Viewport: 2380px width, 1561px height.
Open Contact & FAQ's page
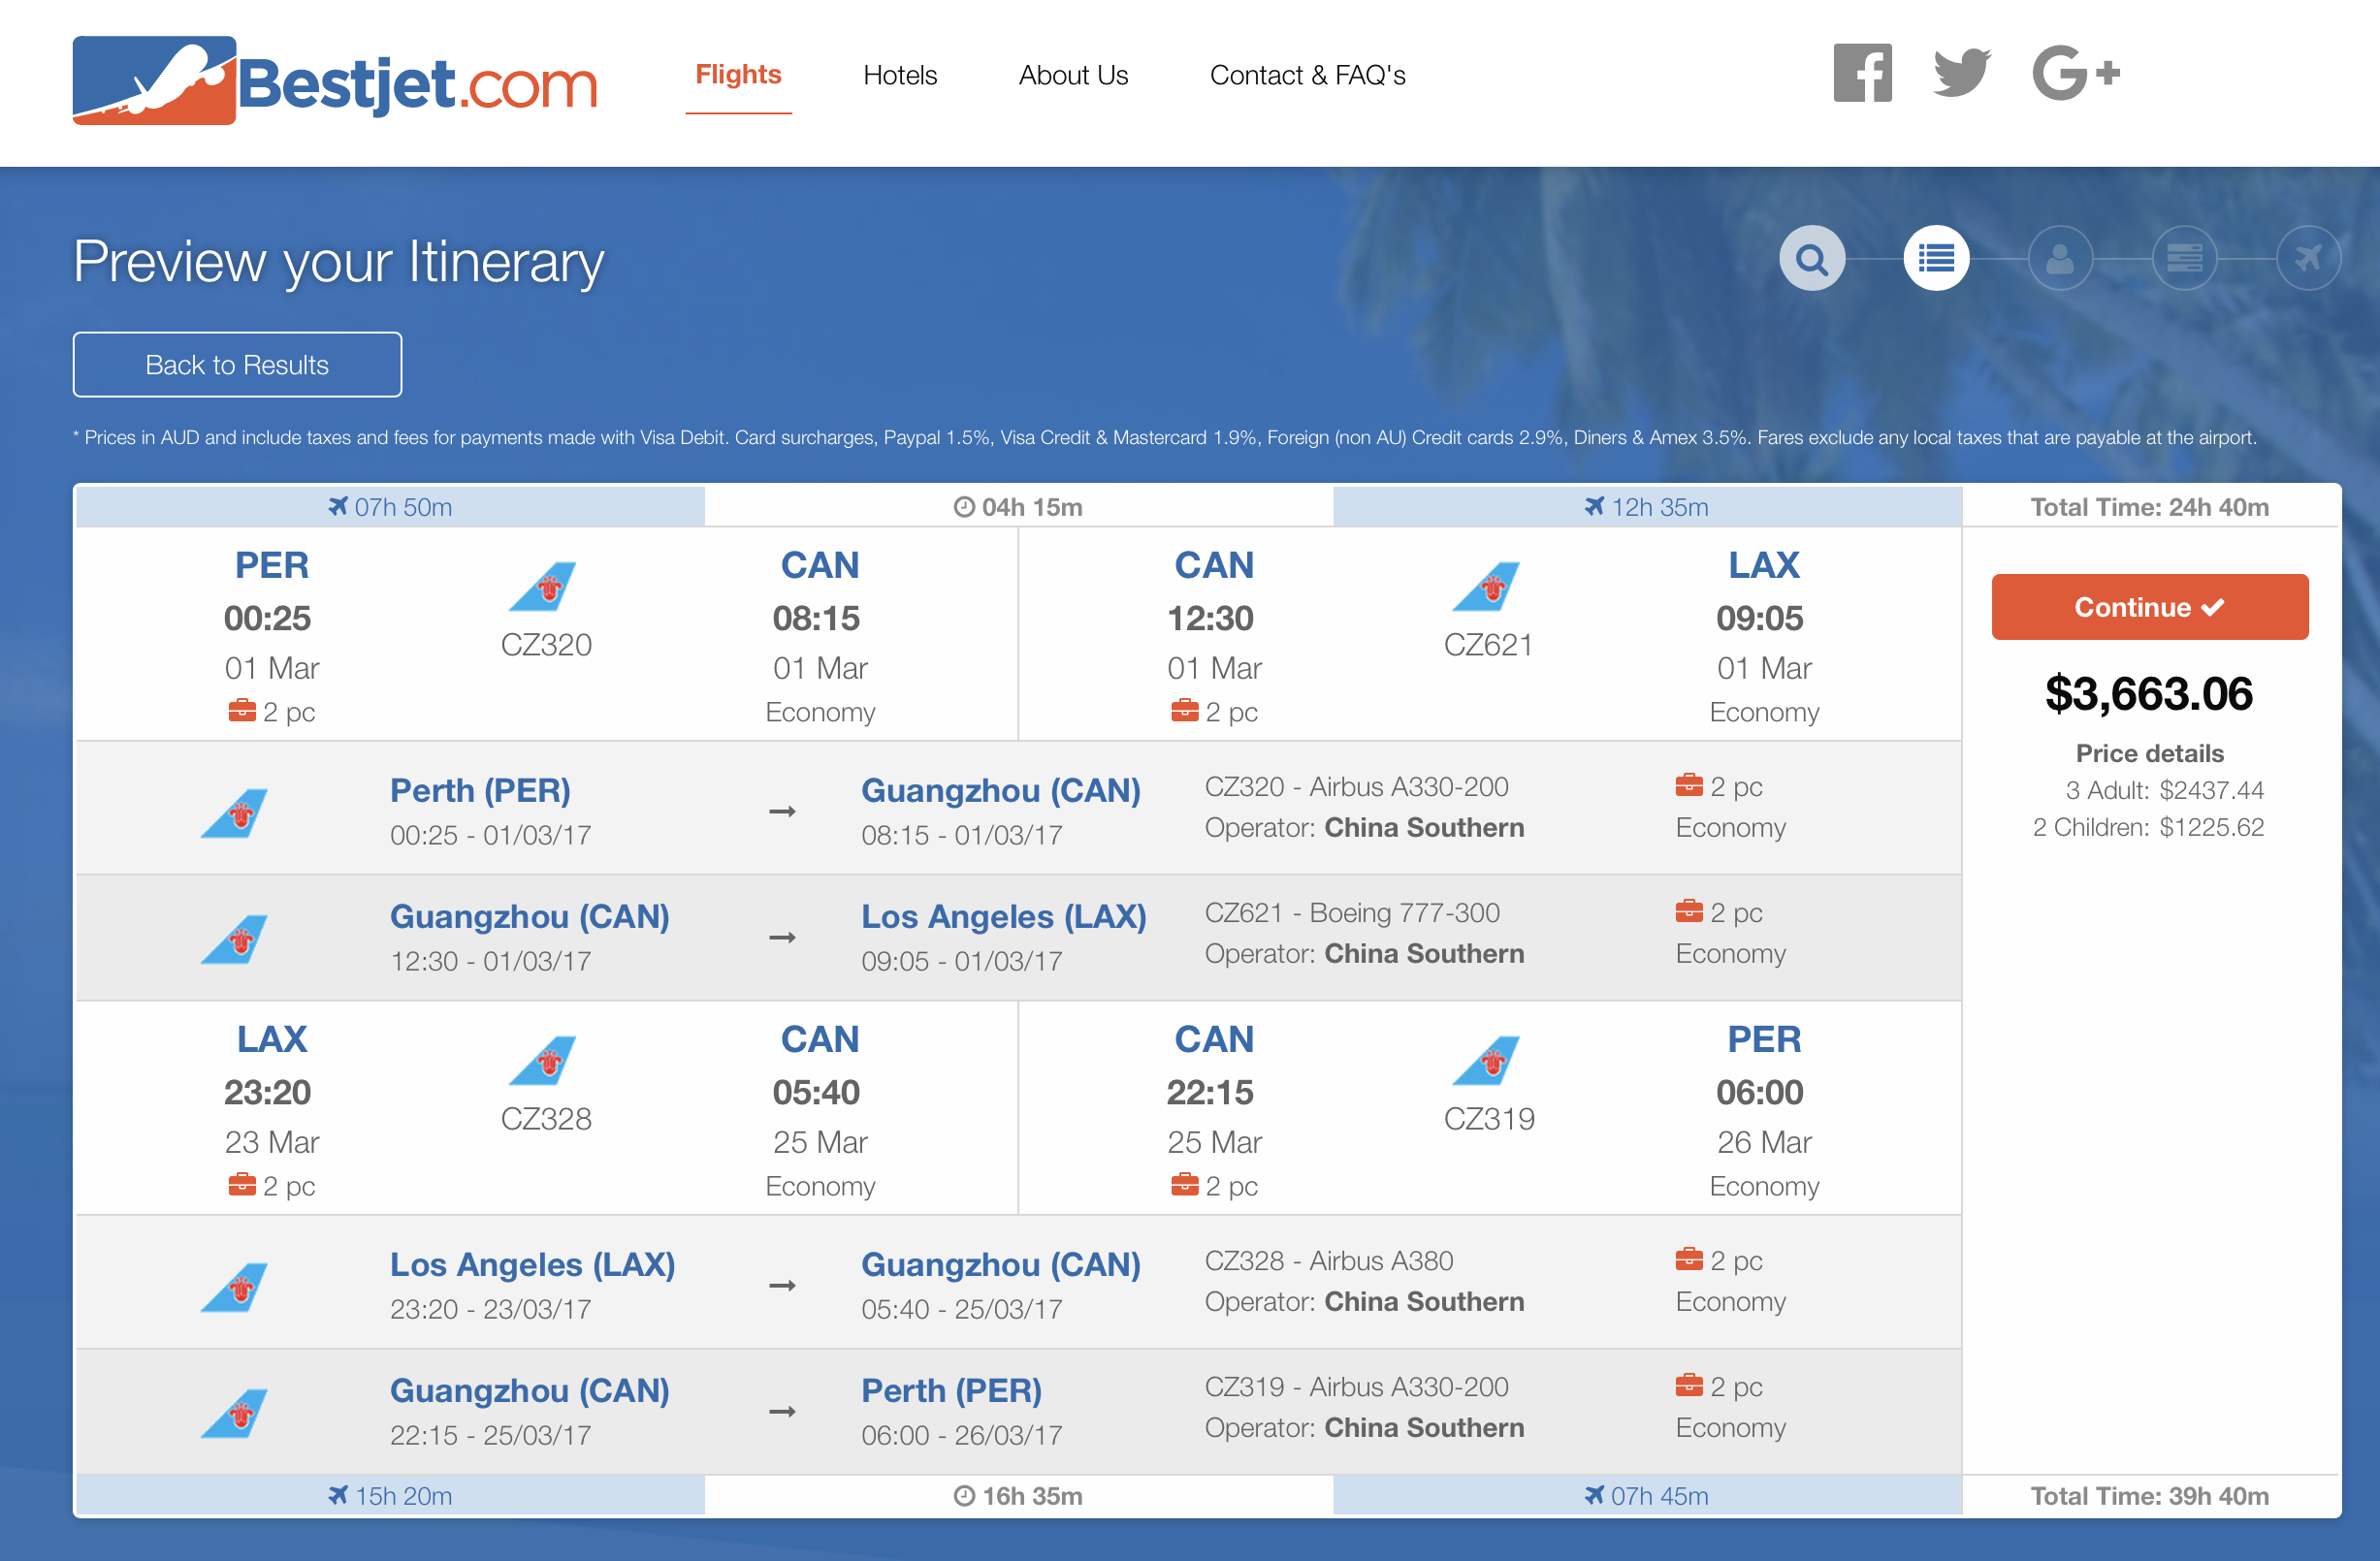pyautogui.click(x=1307, y=75)
